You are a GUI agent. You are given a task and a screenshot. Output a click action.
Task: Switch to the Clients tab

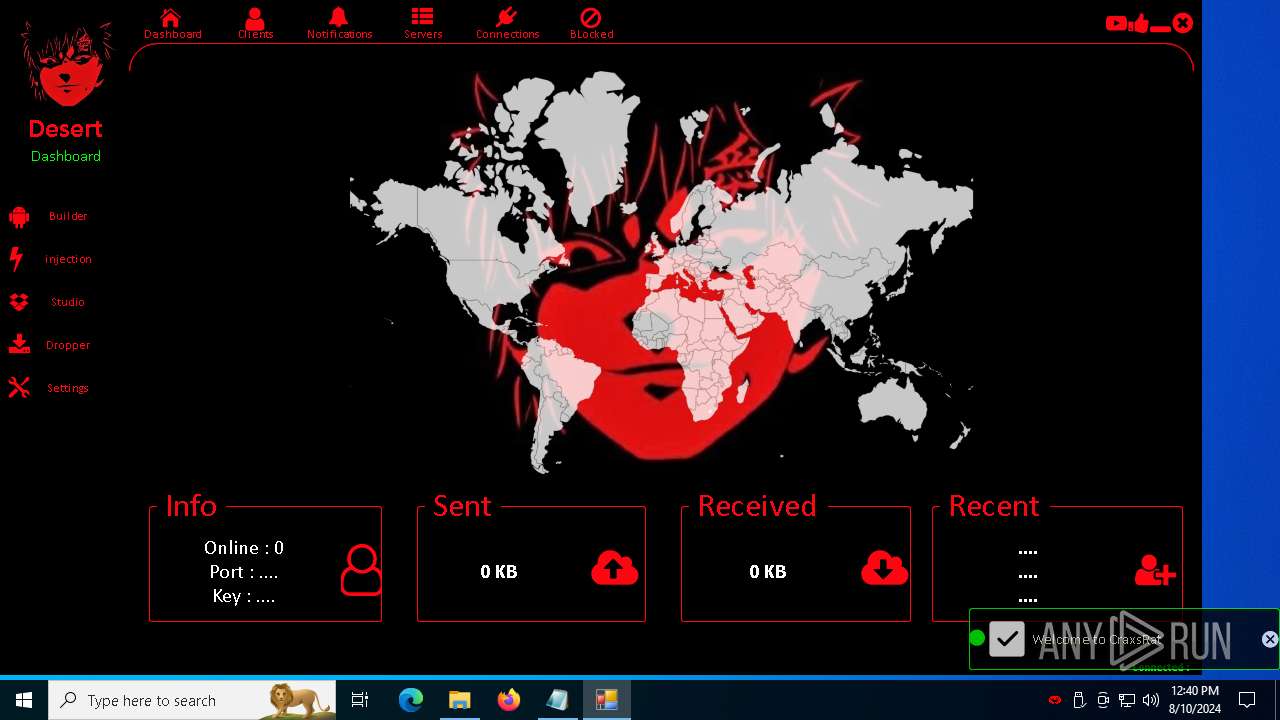(x=255, y=24)
